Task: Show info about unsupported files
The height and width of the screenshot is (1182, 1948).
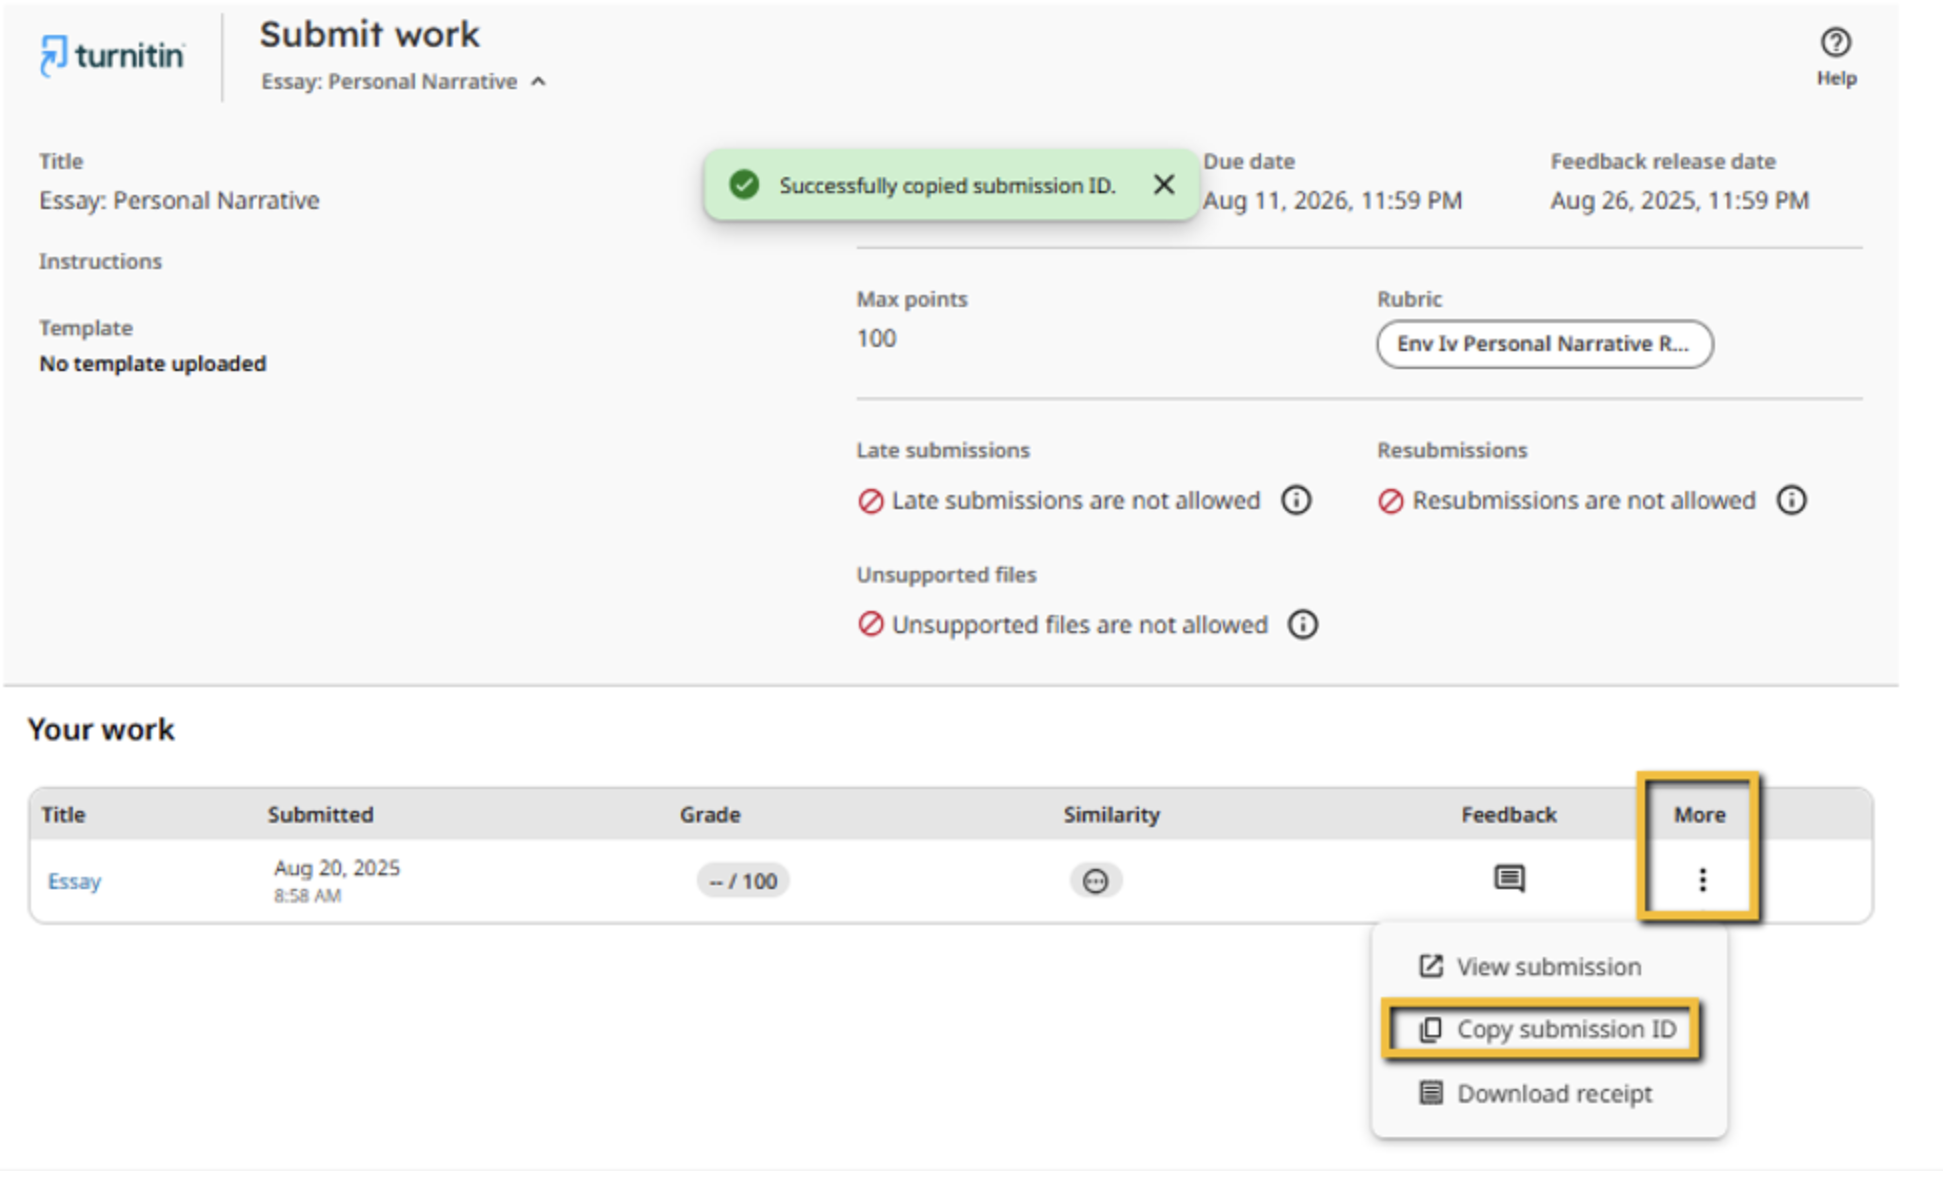Action: (1302, 625)
